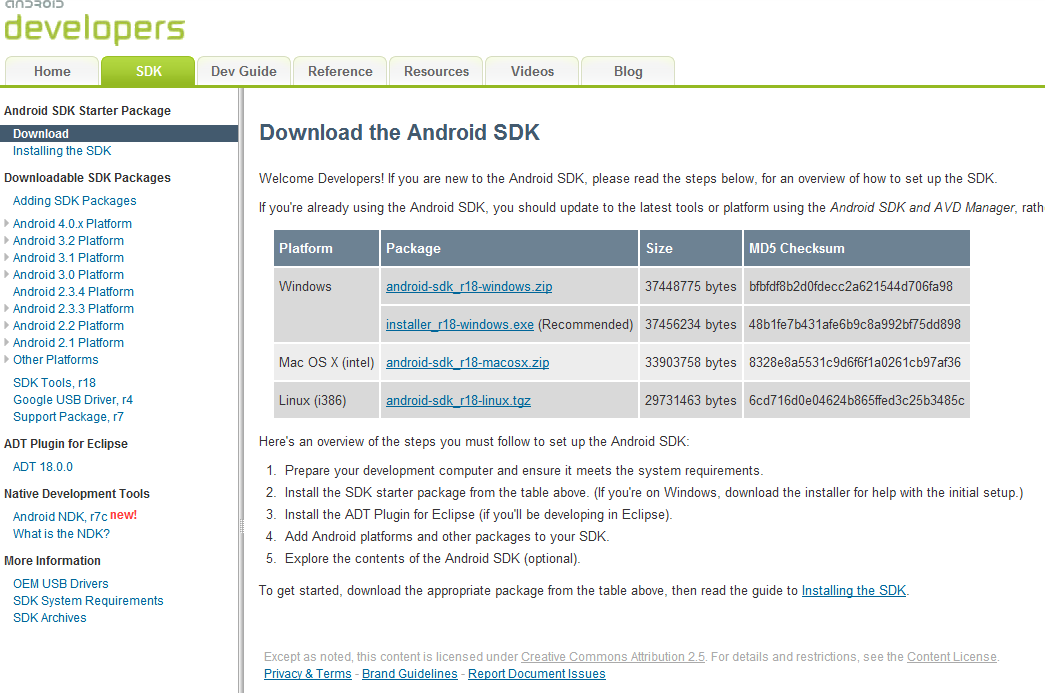Image resolution: width=1045 pixels, height=693 pixels.
Task: Download android-sdk_r18-windows.zip
Action: 469,287
